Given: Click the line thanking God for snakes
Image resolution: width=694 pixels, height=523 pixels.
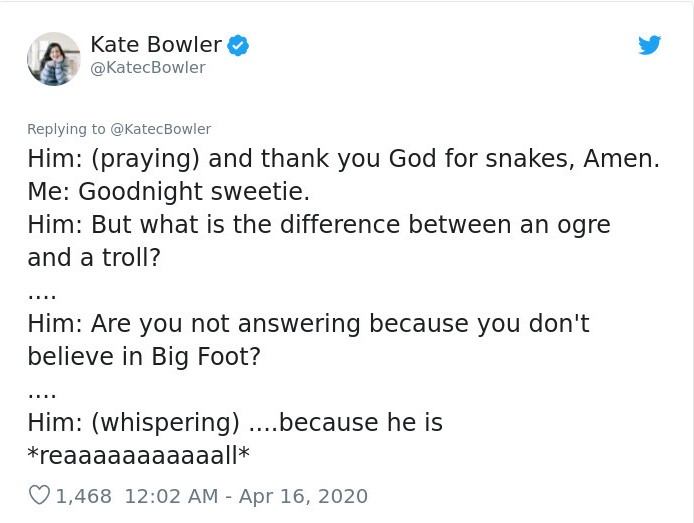Looking at the screenshot, I should tap(343, 158).
